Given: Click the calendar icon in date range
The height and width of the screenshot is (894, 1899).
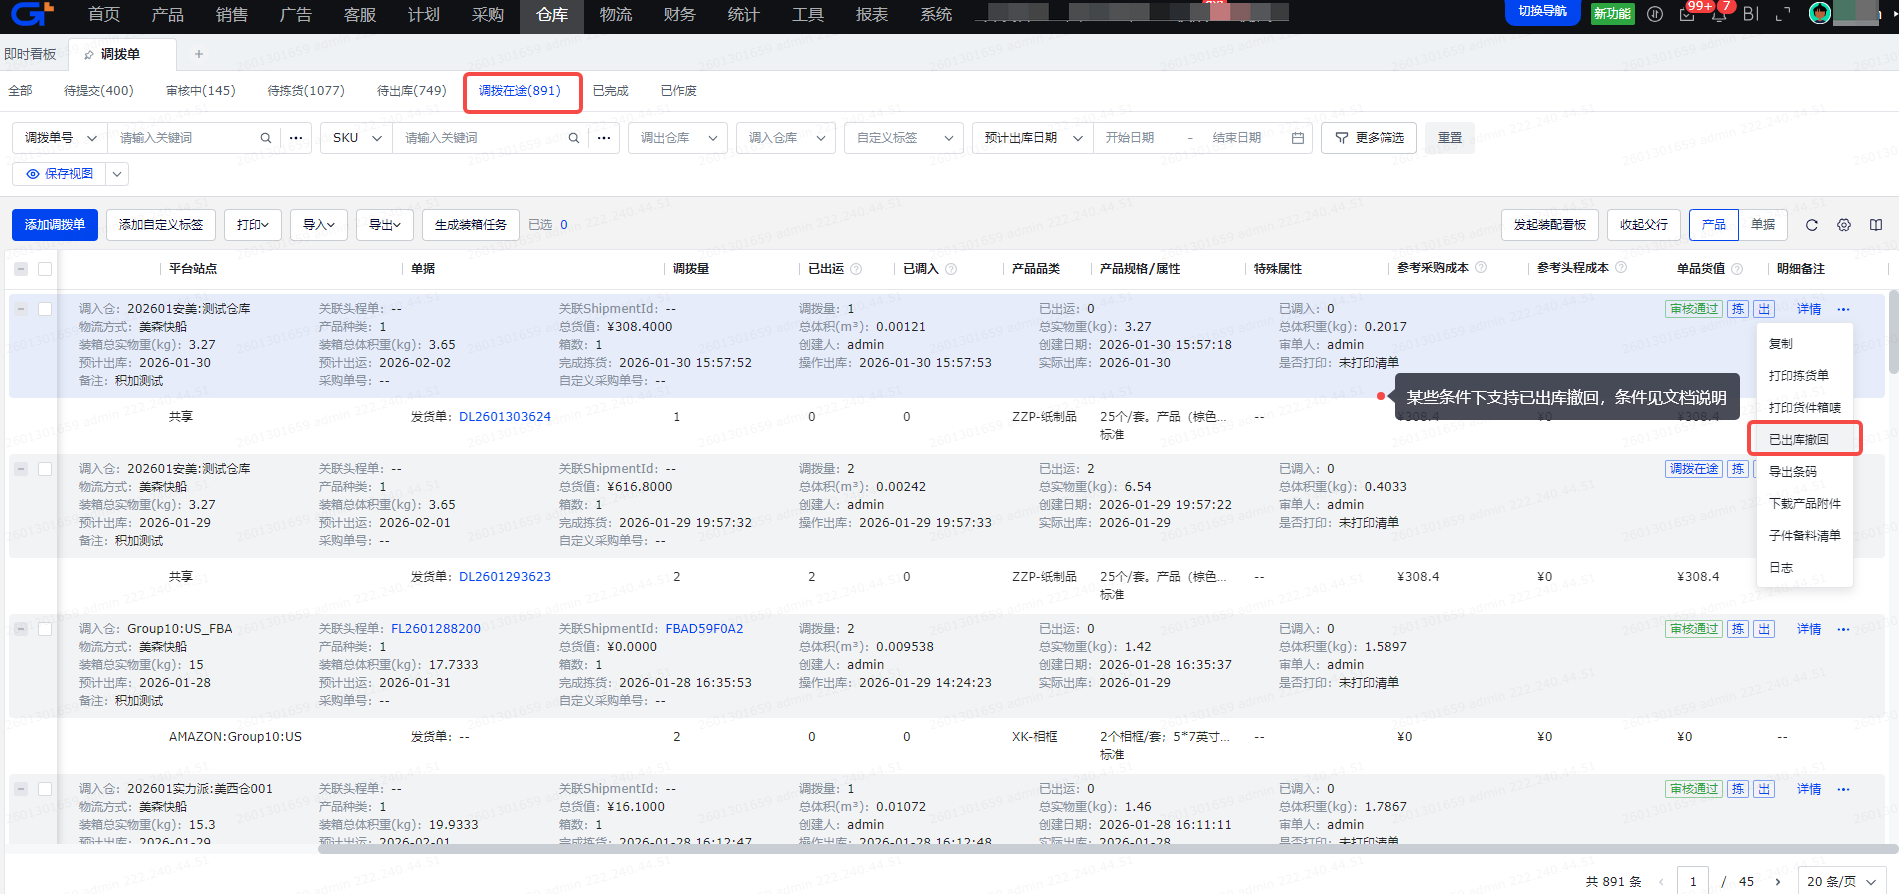Looking at the screenshot, I should click(1297, 138).
